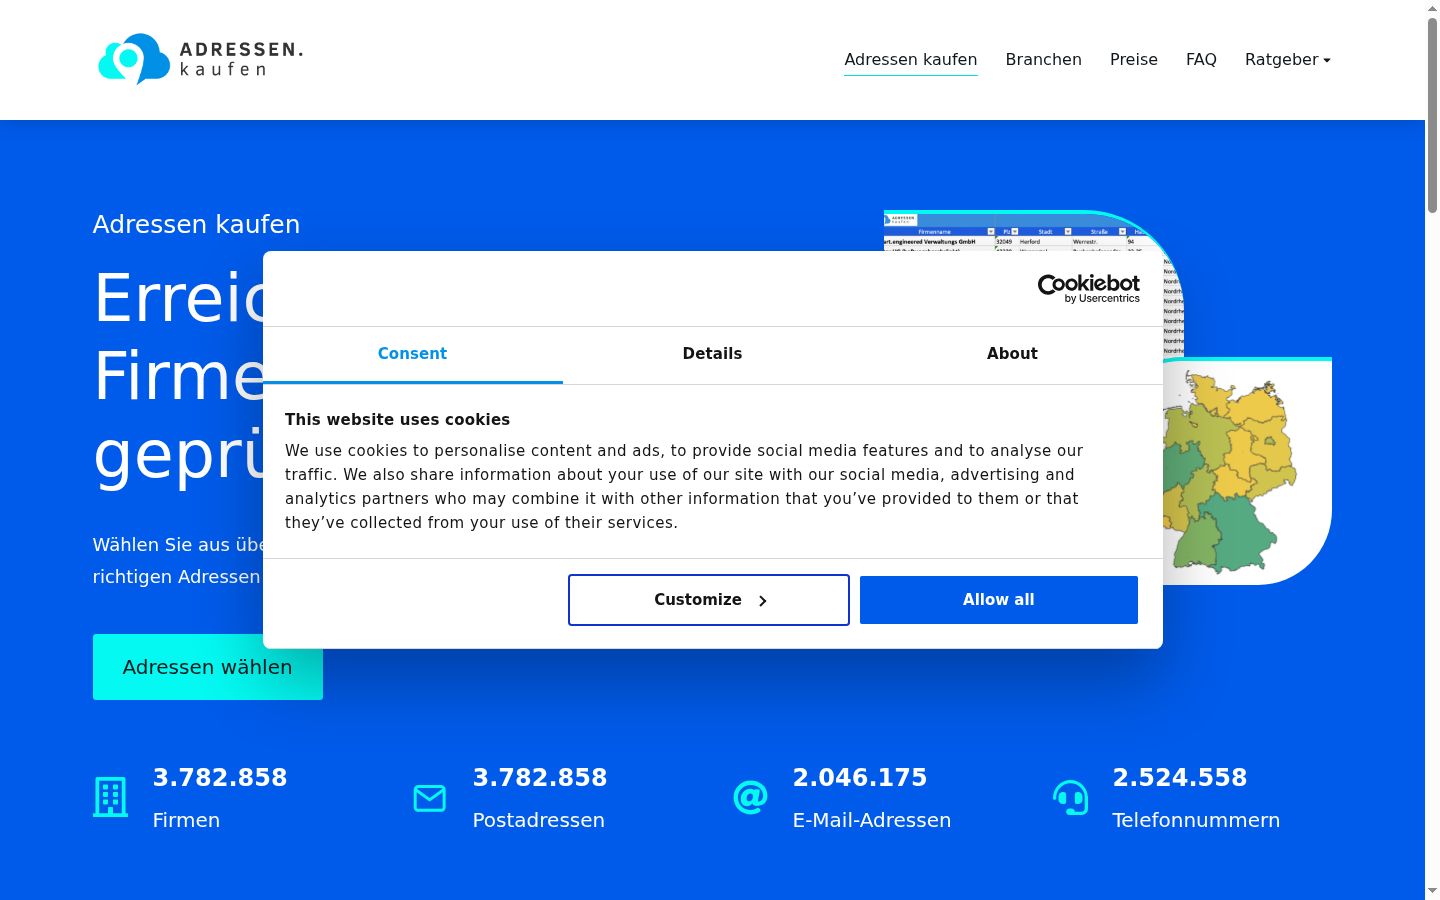This screenshot has width=1440, height=900.
Task: Click the Postadressen envelope icon
Action: tap(430, 798)
